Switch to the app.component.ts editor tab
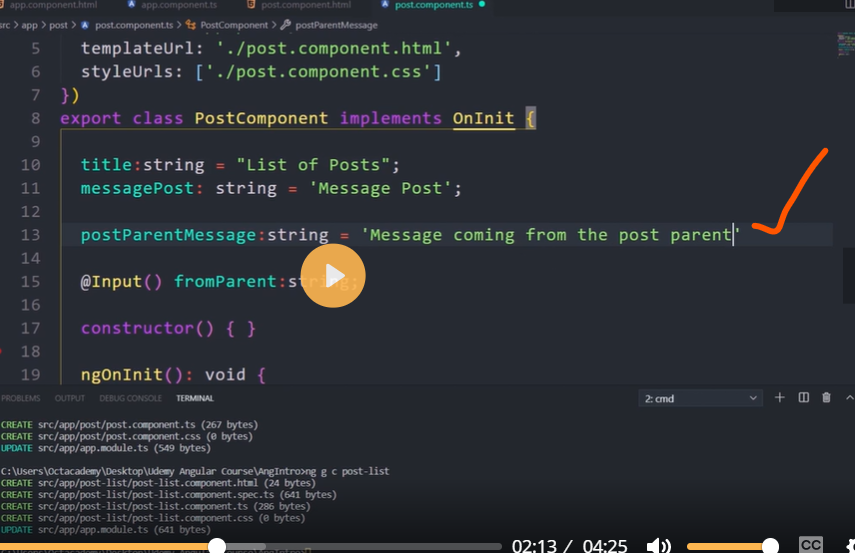The image size is (855, 553). pyautogui.click(x=178, y=5)
